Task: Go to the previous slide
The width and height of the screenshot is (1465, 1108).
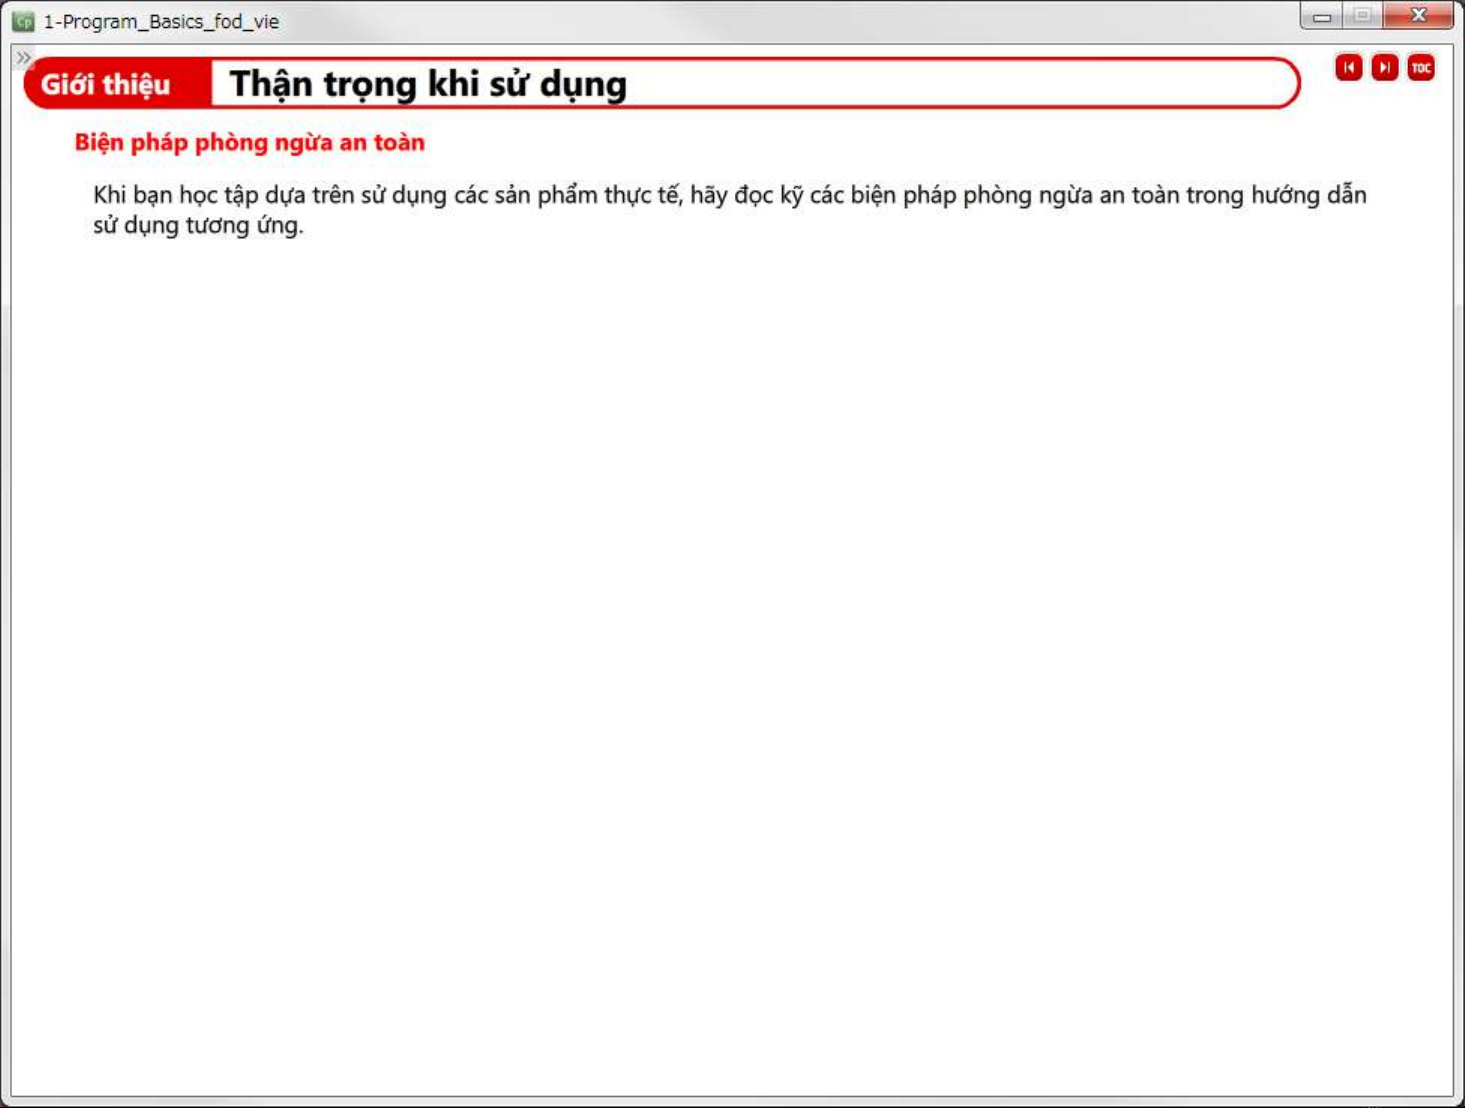Action: pyautogui.click(x=1348, y=68)
